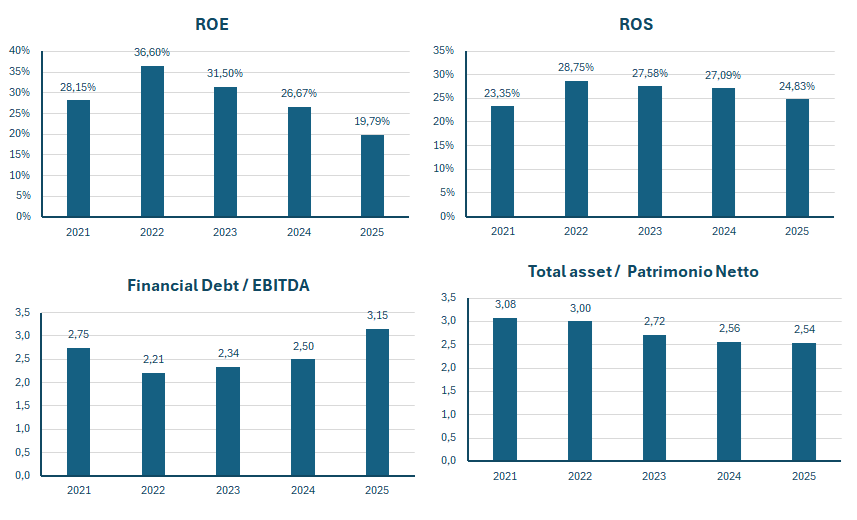Click the 2,34 data label
The width and height of the screenshot is (857, 520).
228,353
